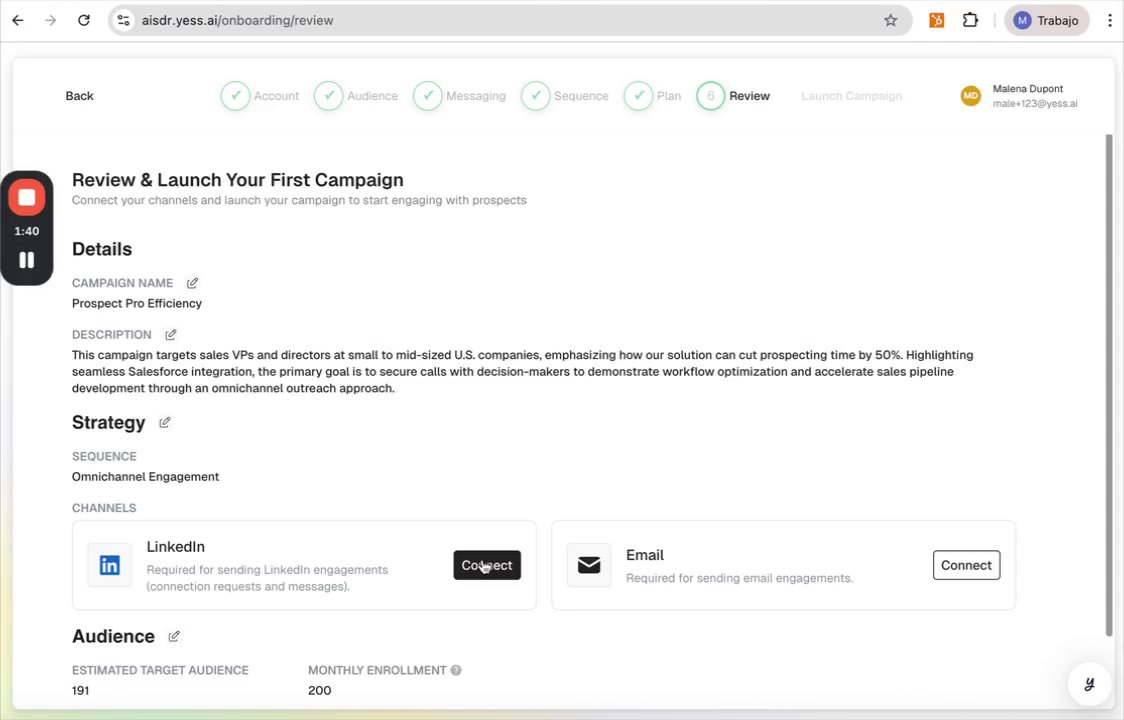Screen dimensions: 1124x720
Task: Connect the Email channel
Action: pyautogui.click(x=966, y=565)
